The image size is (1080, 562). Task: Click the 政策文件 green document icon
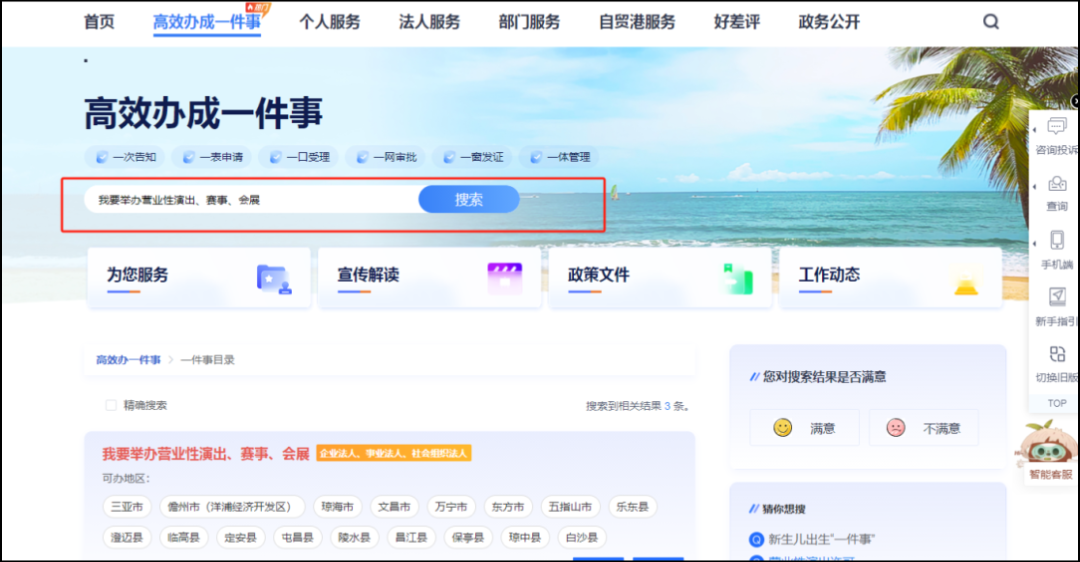[x=737, y=278]
